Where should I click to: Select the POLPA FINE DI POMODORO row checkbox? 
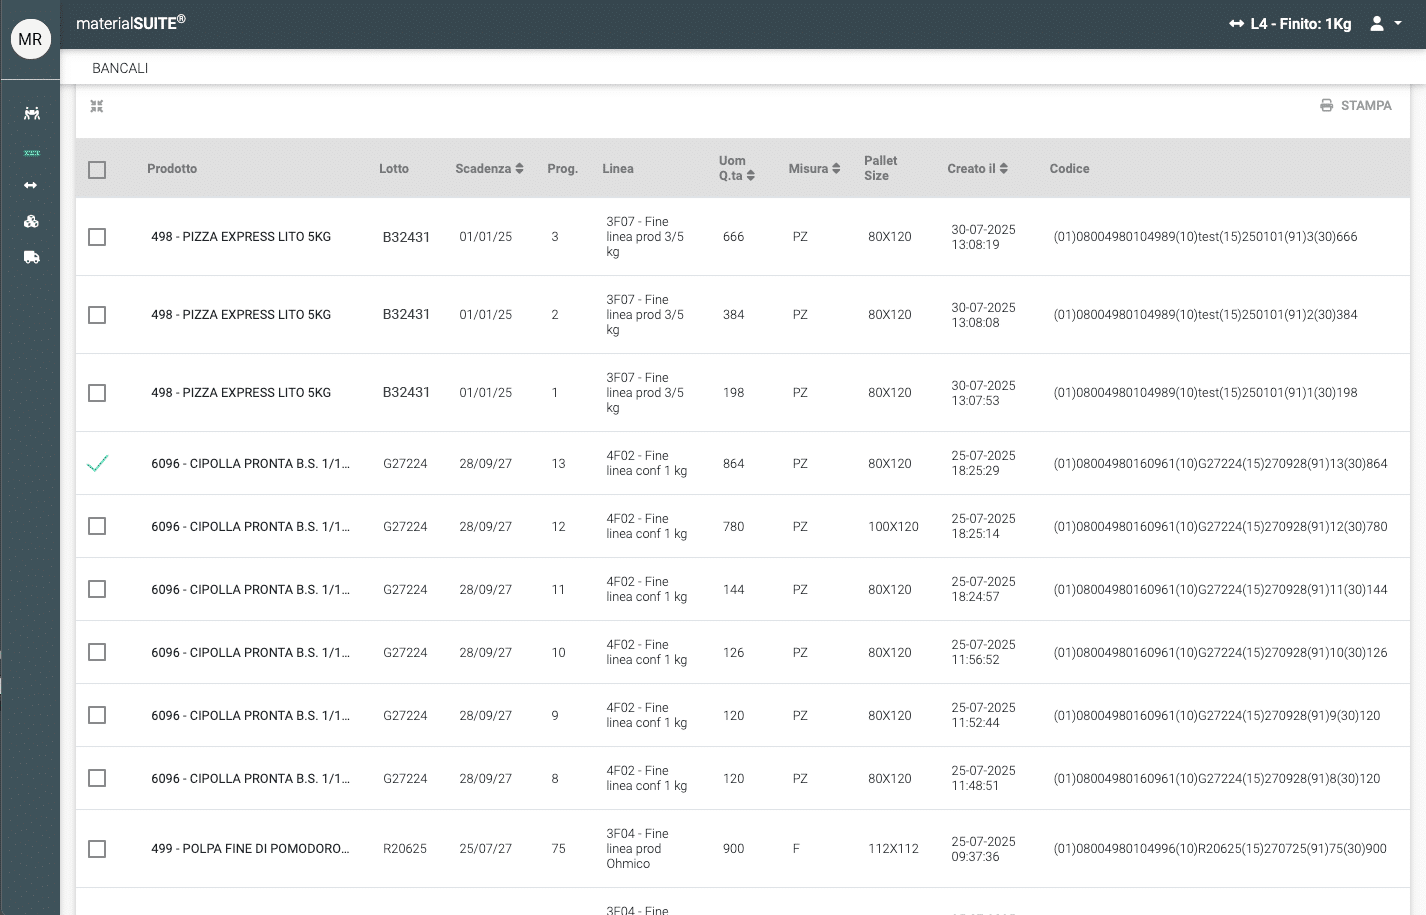97,848
